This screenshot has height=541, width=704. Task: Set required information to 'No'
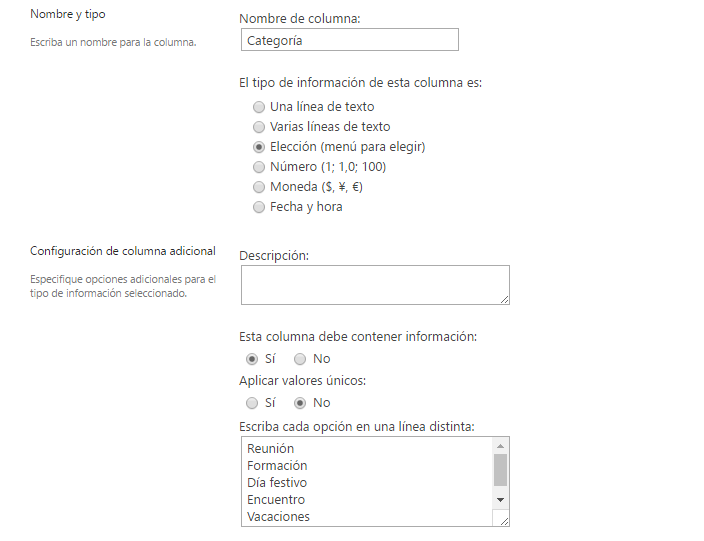point(300,359)
